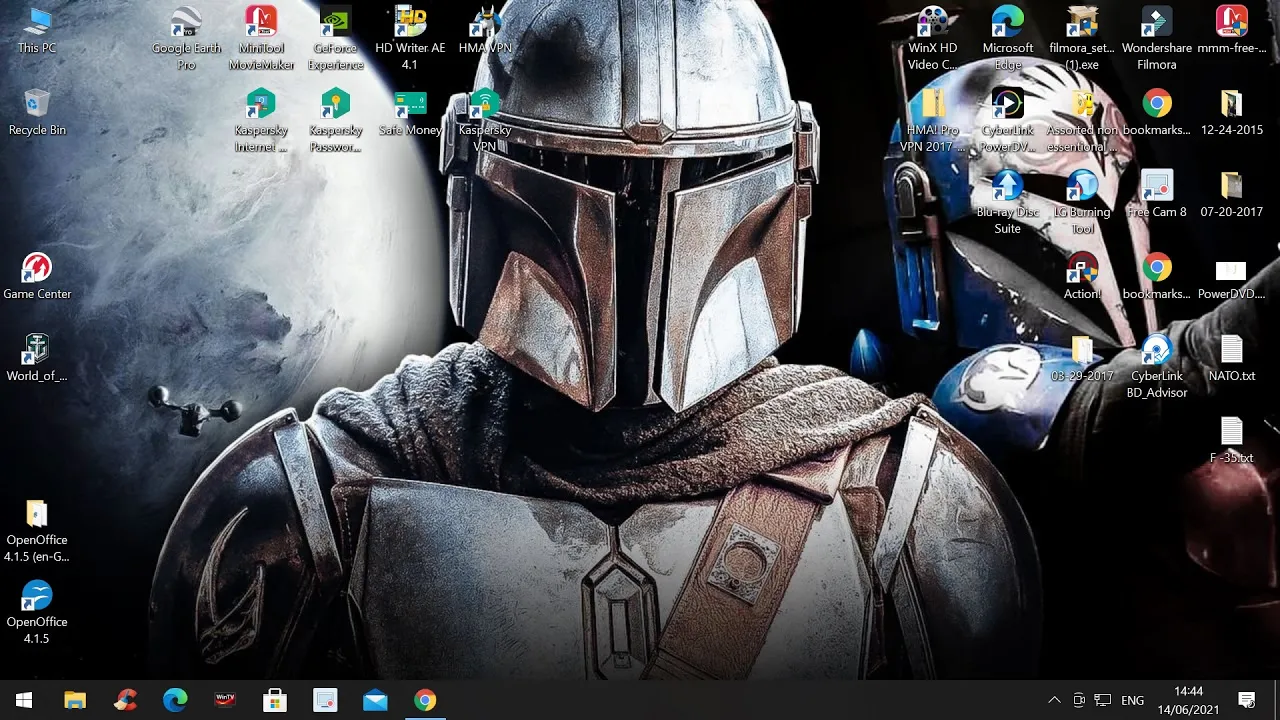Open HD Writer AE 4.1

410,38
